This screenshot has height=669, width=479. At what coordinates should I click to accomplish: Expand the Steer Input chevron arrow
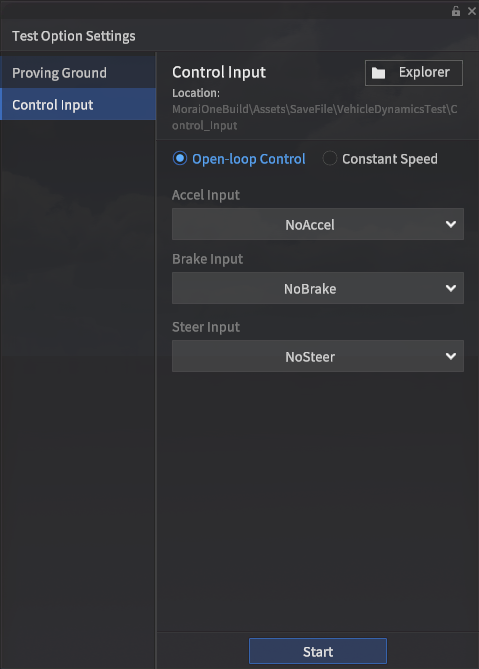pos(451,356)
